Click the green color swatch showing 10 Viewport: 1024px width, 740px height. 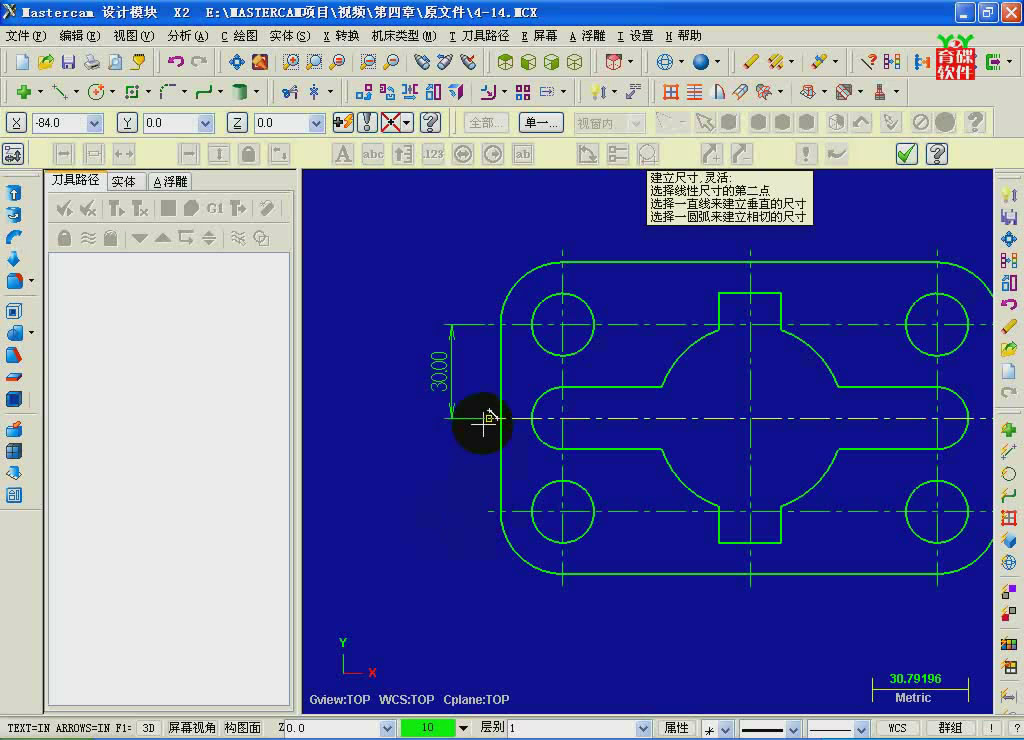[x=428, y=728]
